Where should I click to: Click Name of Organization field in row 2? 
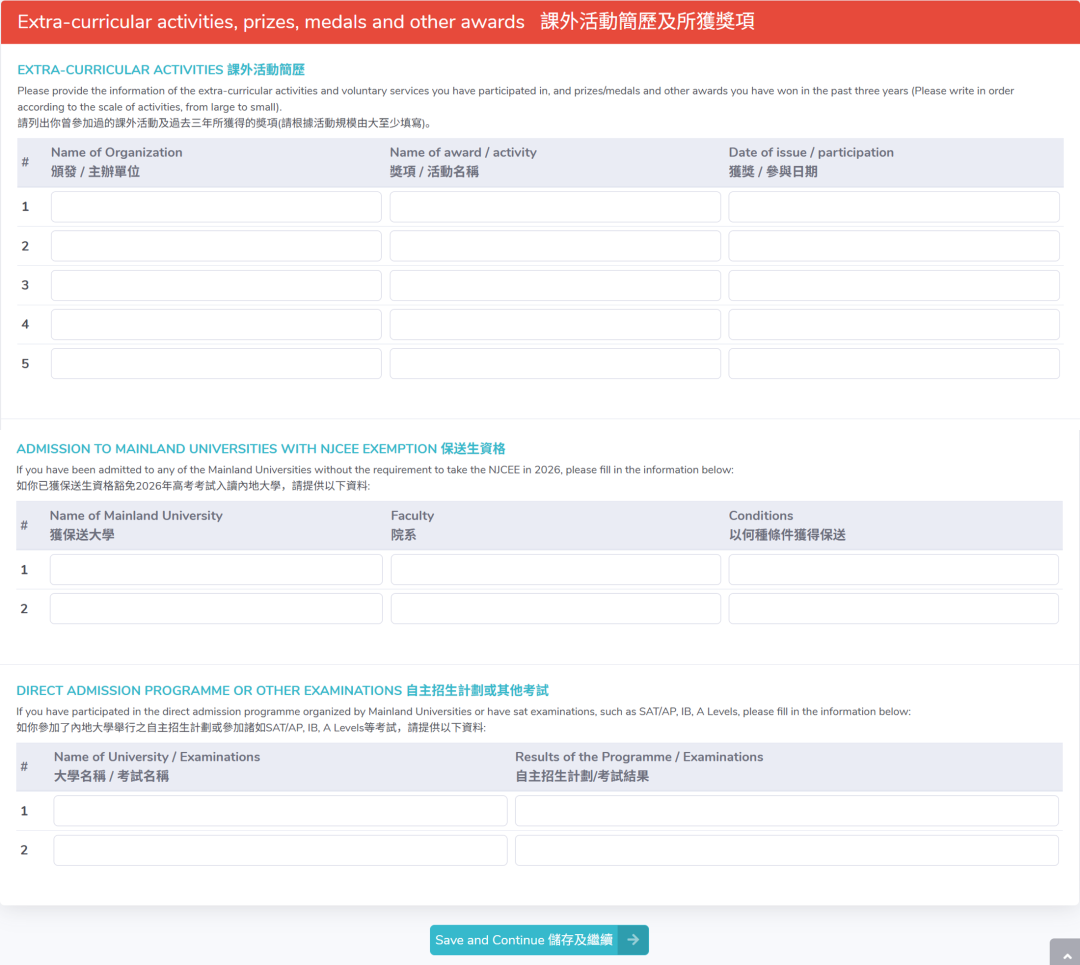[216, 246]
